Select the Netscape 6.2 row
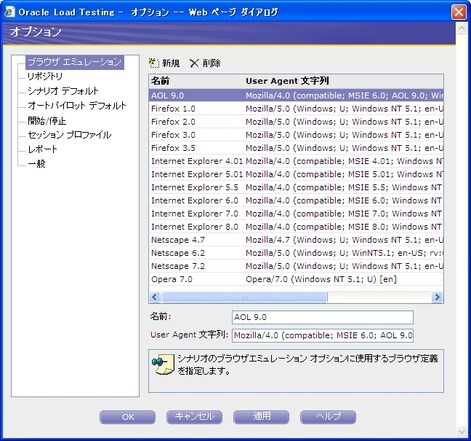Image resolution: width=471 pixels, height=441 pixels. pyautogui.click(x=296, y=253)
